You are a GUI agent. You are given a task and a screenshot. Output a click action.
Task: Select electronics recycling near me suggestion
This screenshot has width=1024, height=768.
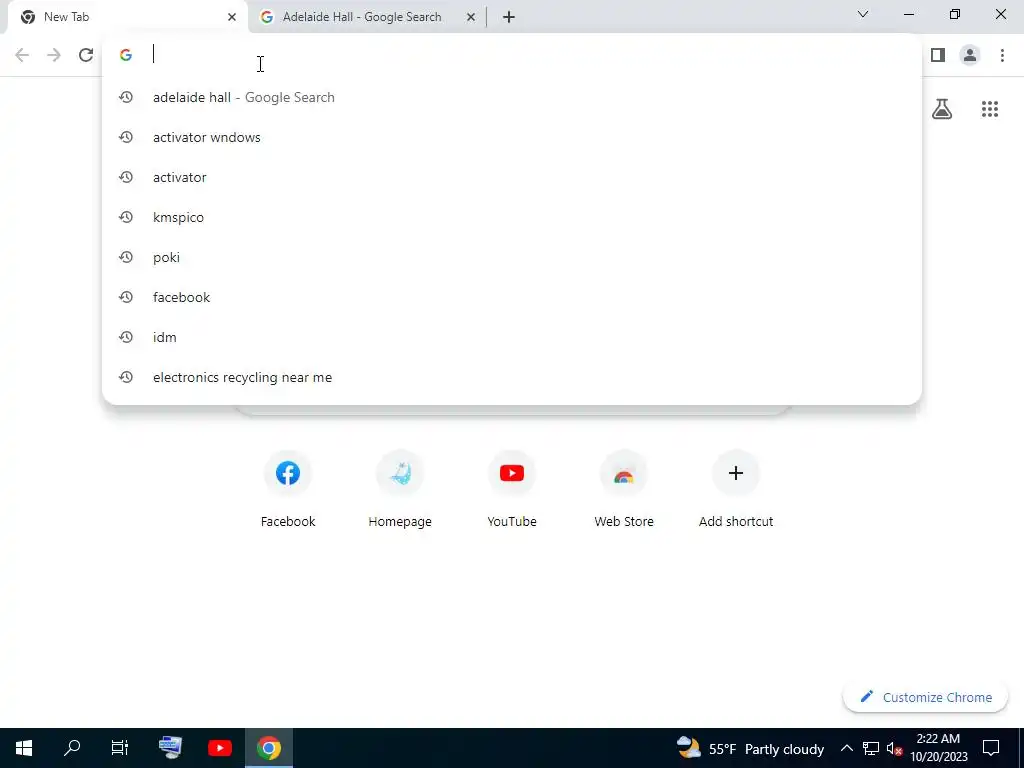coord(512,377)
